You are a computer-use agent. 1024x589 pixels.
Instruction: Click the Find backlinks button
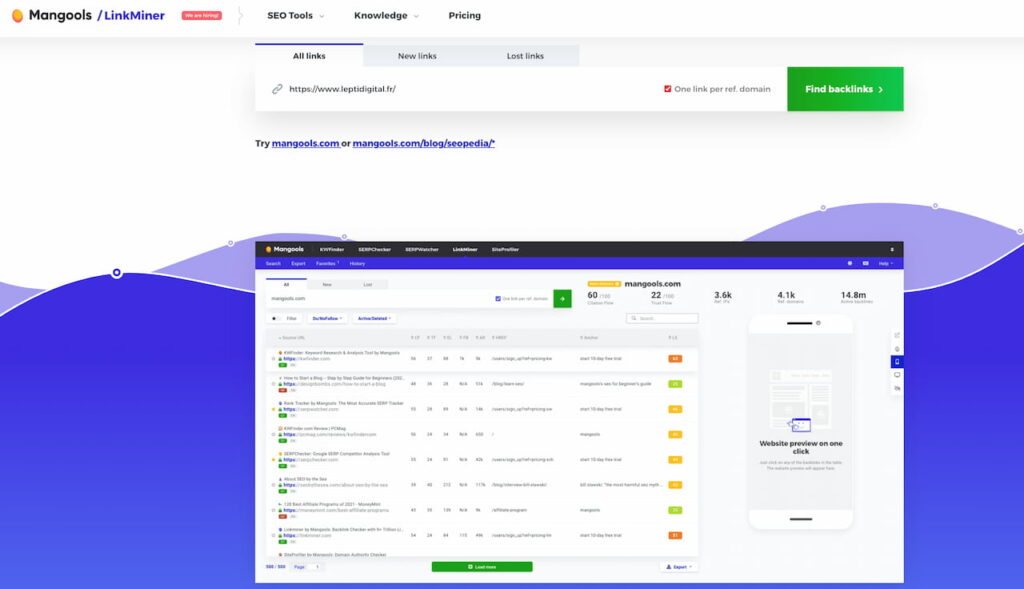(844, 89)
